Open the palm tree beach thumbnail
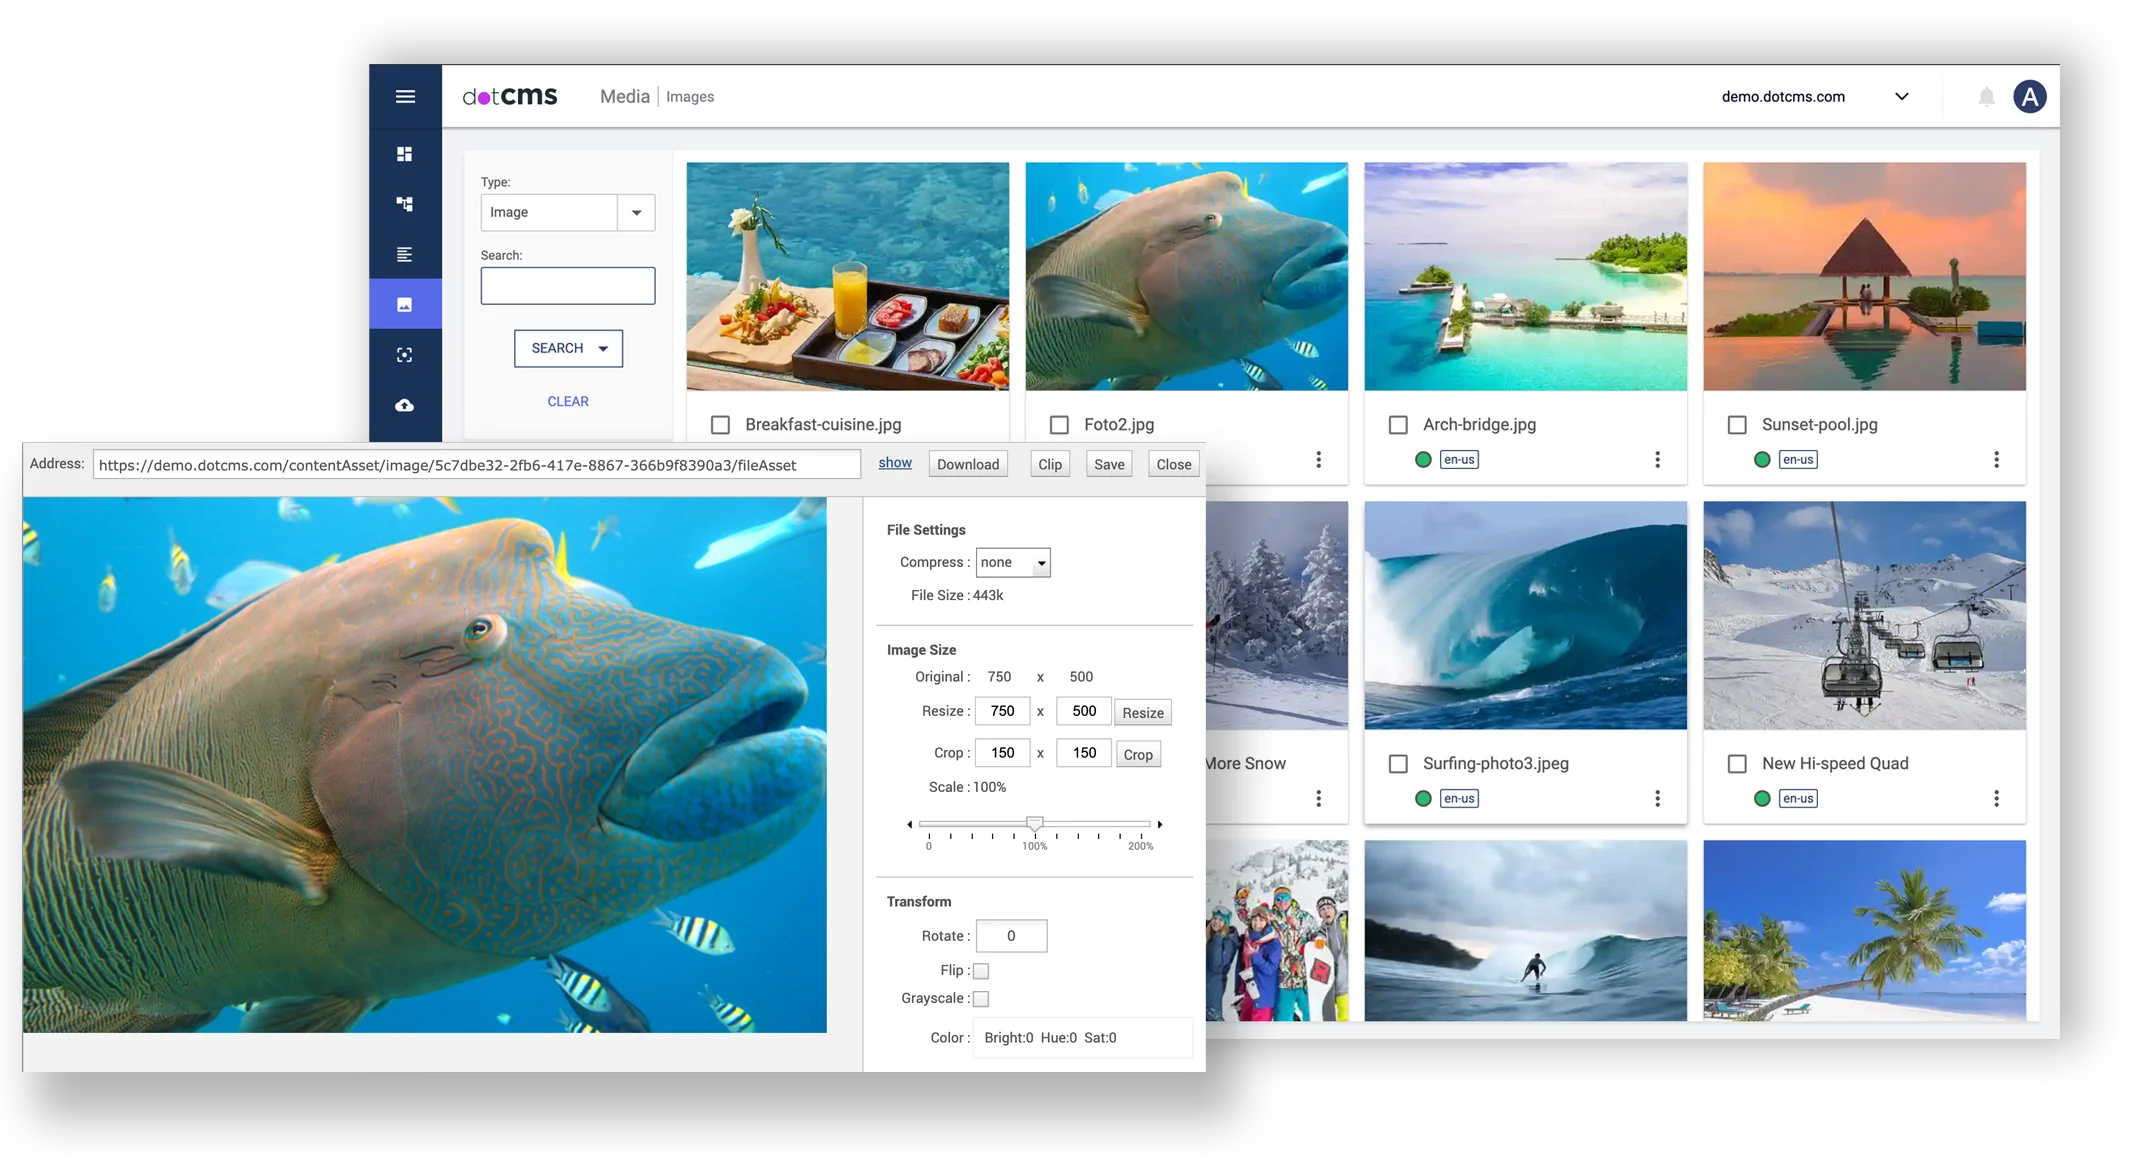This screenshot has height=1165, width=2134. [1865, 931]
